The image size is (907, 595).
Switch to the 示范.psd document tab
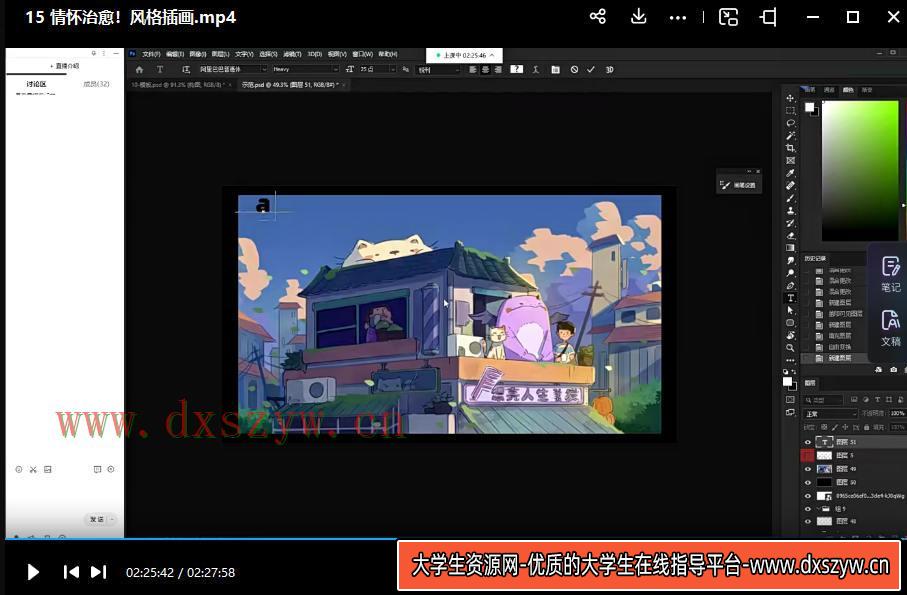[290, 85]
